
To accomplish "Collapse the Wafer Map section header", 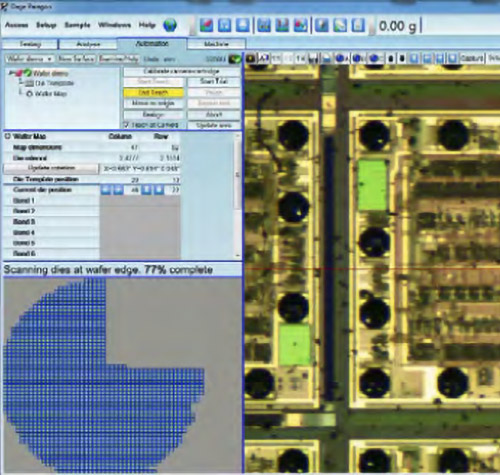I will click(x=7, y=136).
